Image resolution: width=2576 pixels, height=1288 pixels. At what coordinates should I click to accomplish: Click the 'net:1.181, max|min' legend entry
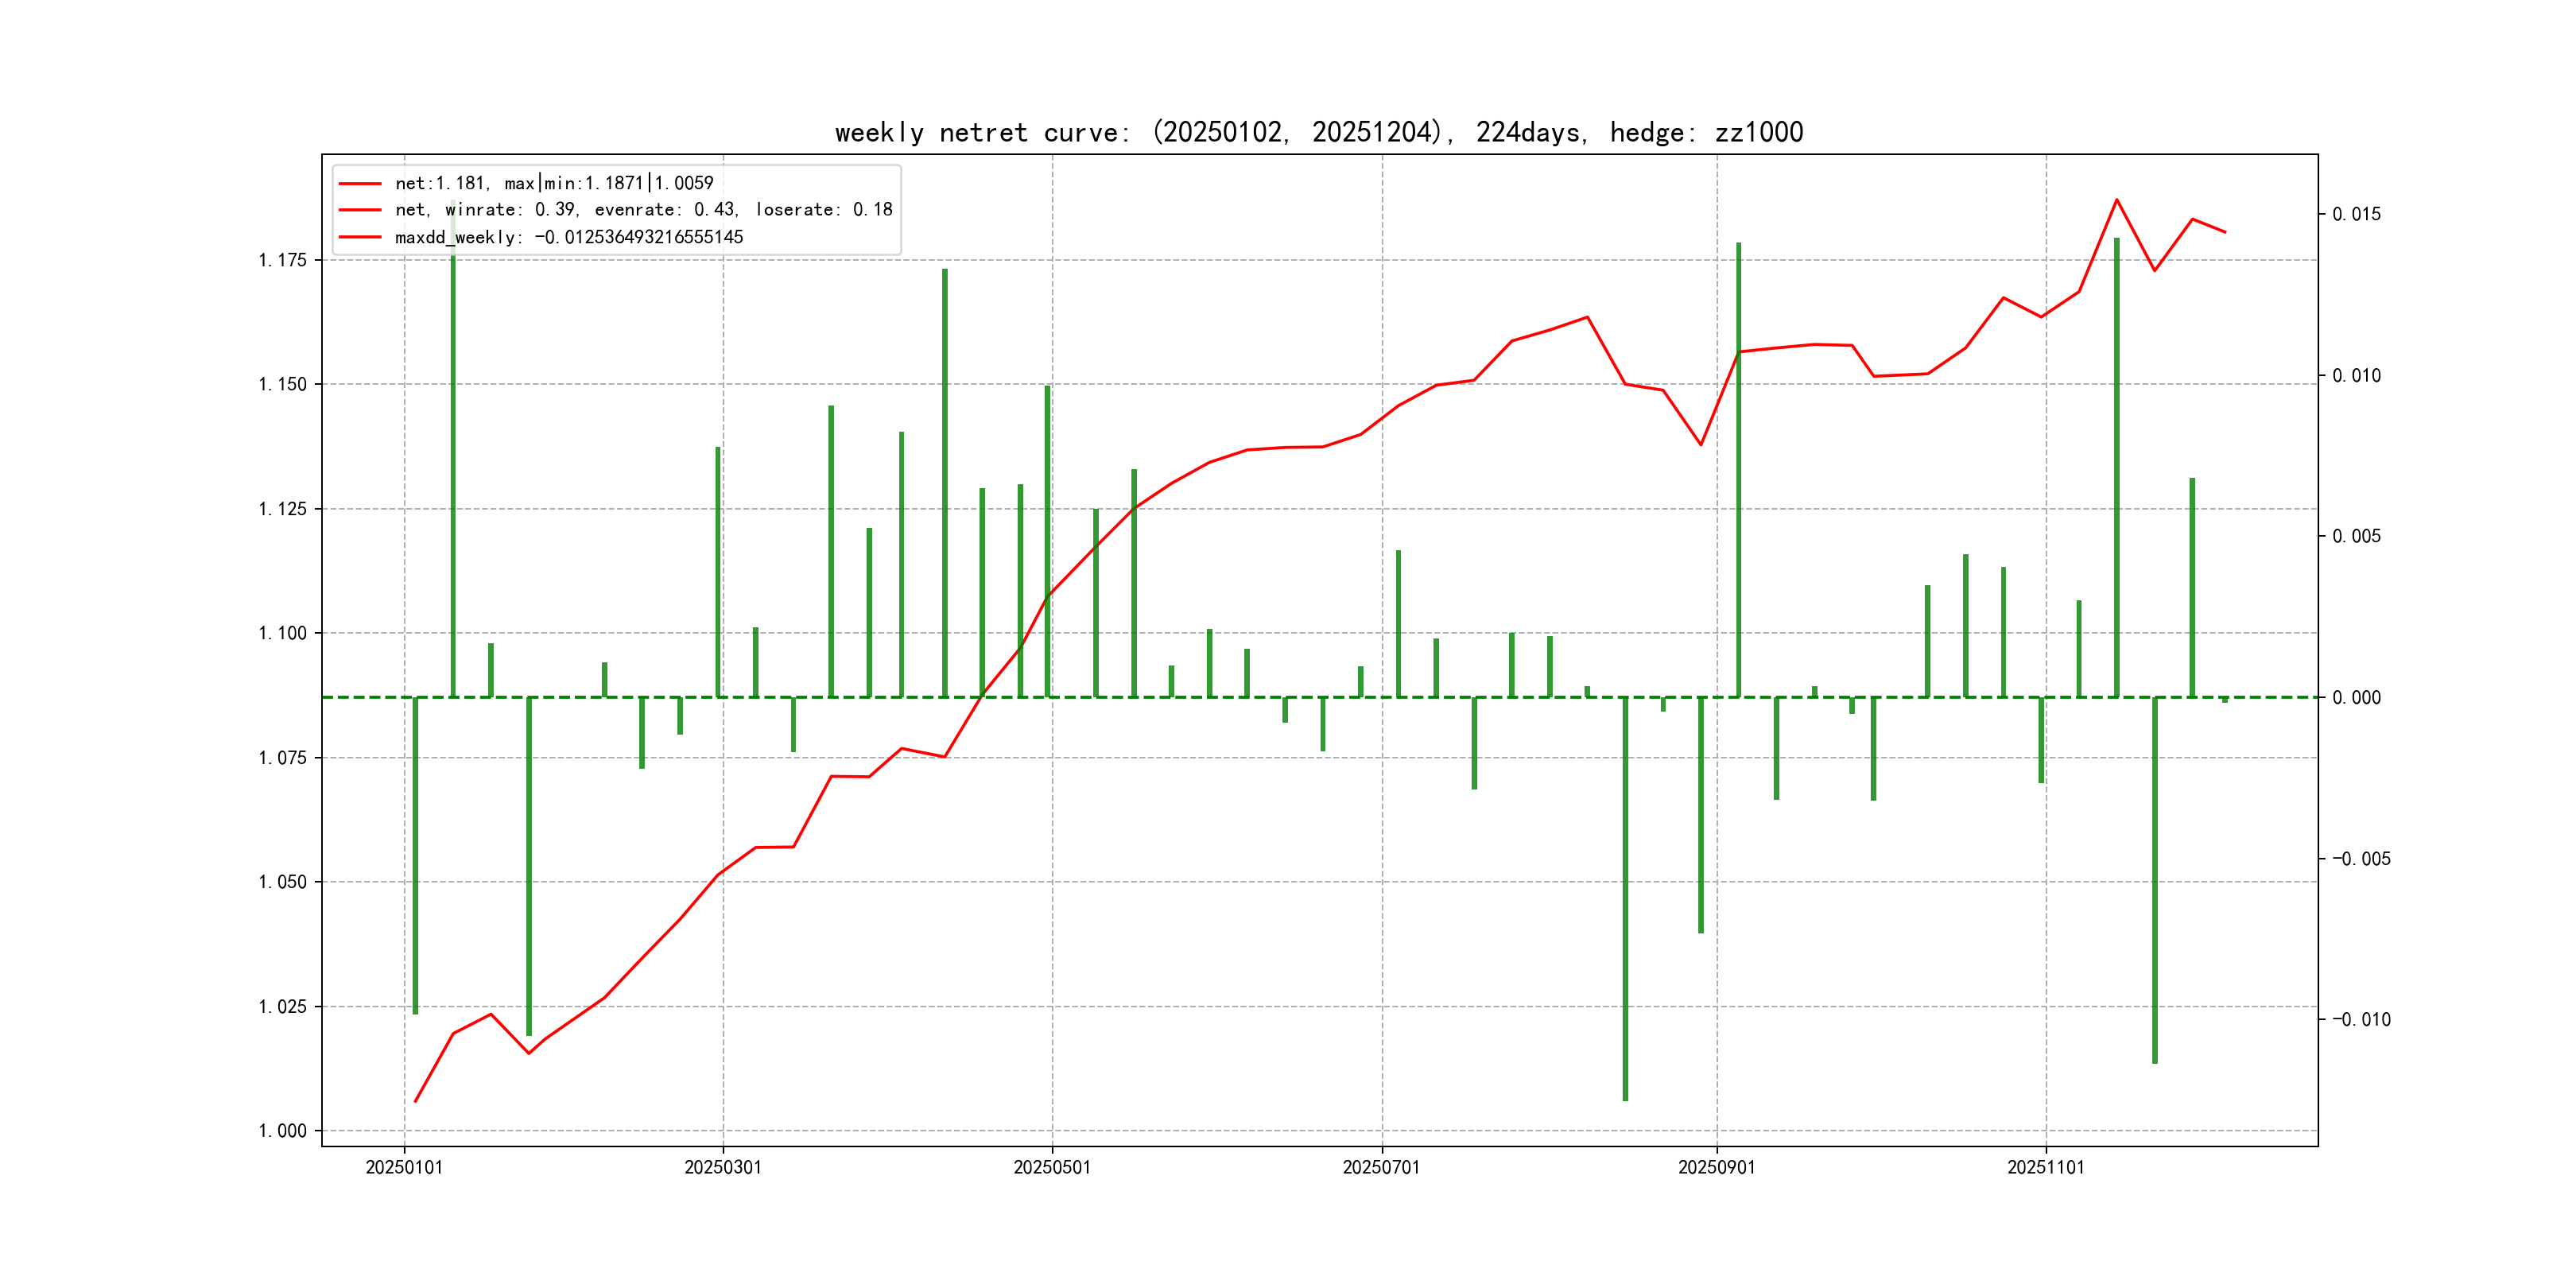pos(554,183)
